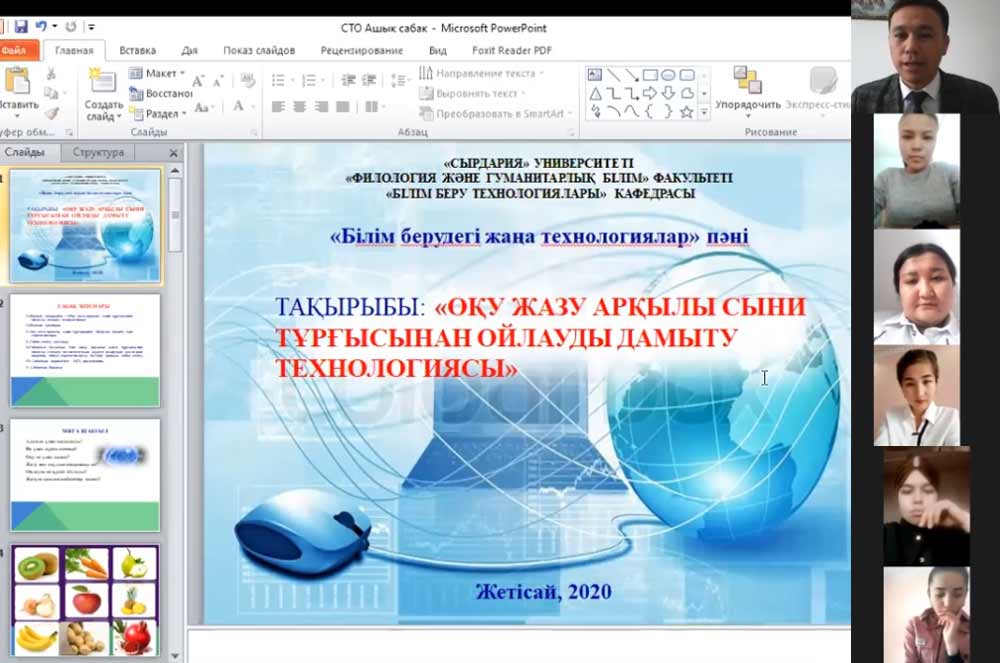The height and width of the screenshot is (663, 1000).
Task: Switch to the Вставка ribbon tab
Action: click(x=137, y=50)
